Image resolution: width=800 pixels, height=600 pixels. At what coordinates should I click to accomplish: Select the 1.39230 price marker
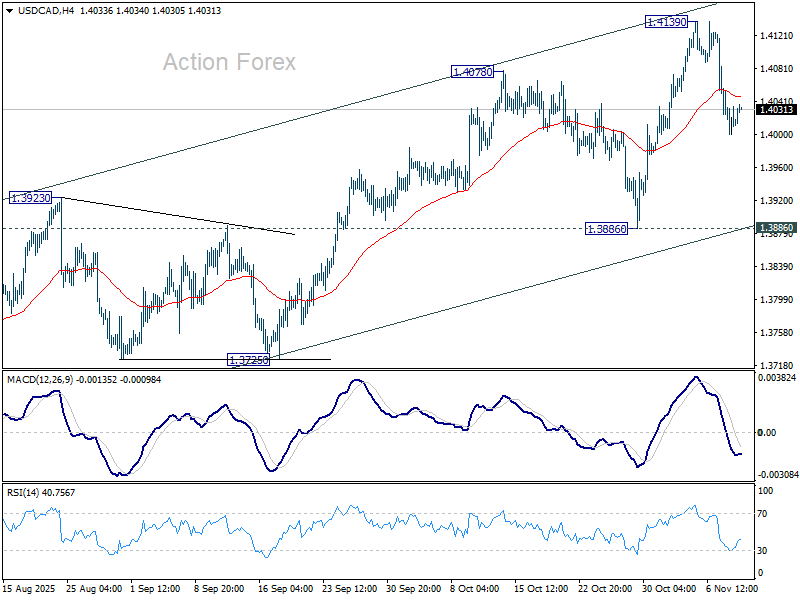tap(29, 196)
